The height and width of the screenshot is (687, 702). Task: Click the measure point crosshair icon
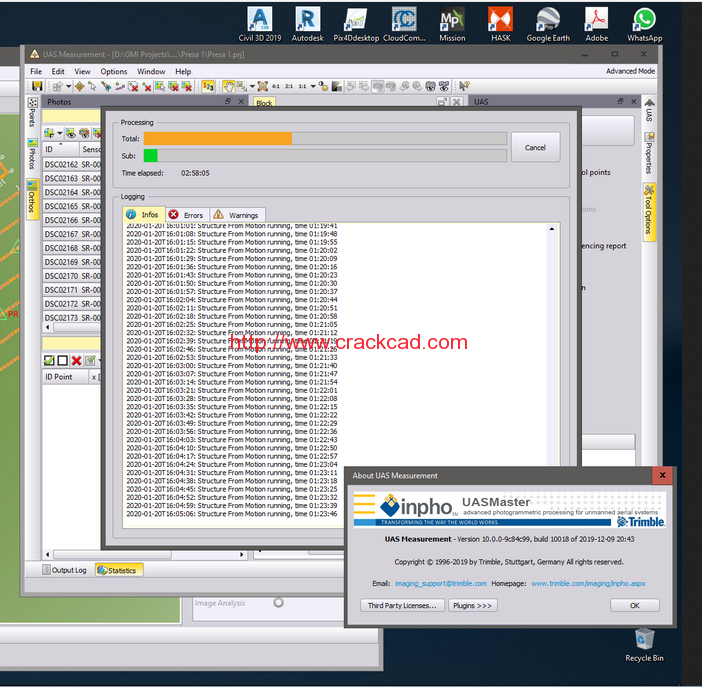[79, 86]
